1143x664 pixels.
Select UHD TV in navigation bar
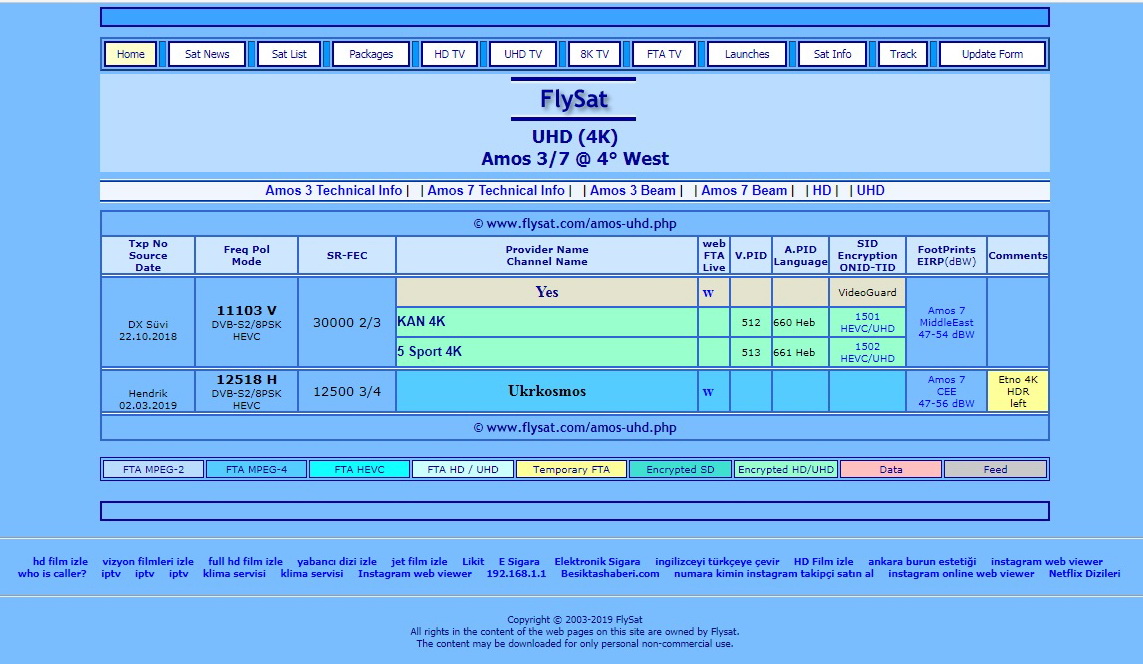click(x=523, y=54)
